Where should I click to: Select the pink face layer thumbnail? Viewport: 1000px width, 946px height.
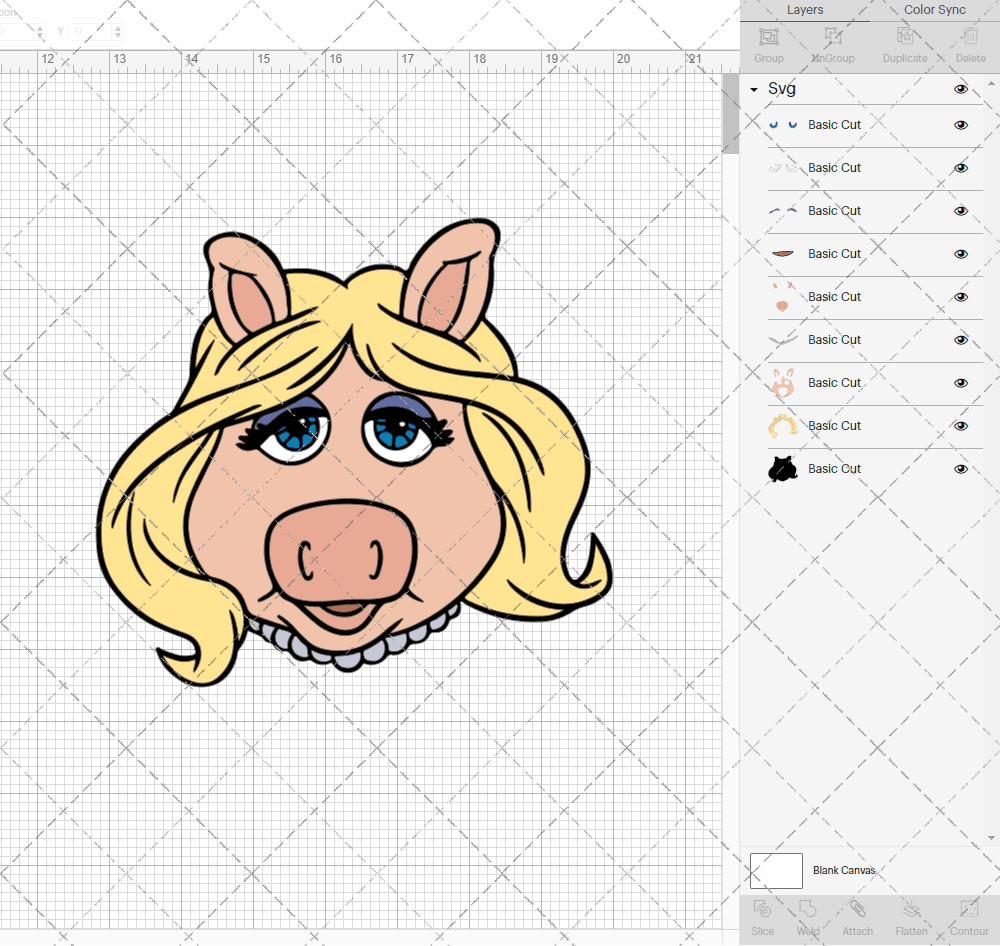pos(783,383)
